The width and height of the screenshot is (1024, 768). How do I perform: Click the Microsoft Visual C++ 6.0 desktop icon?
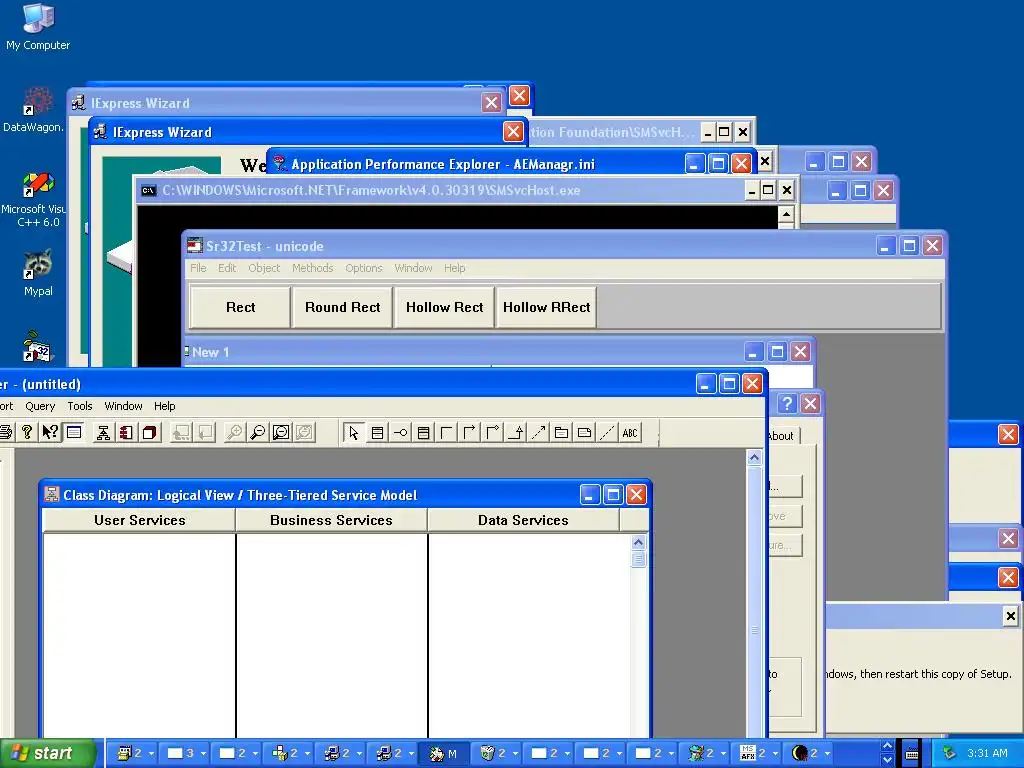click(x=36, y=200)
